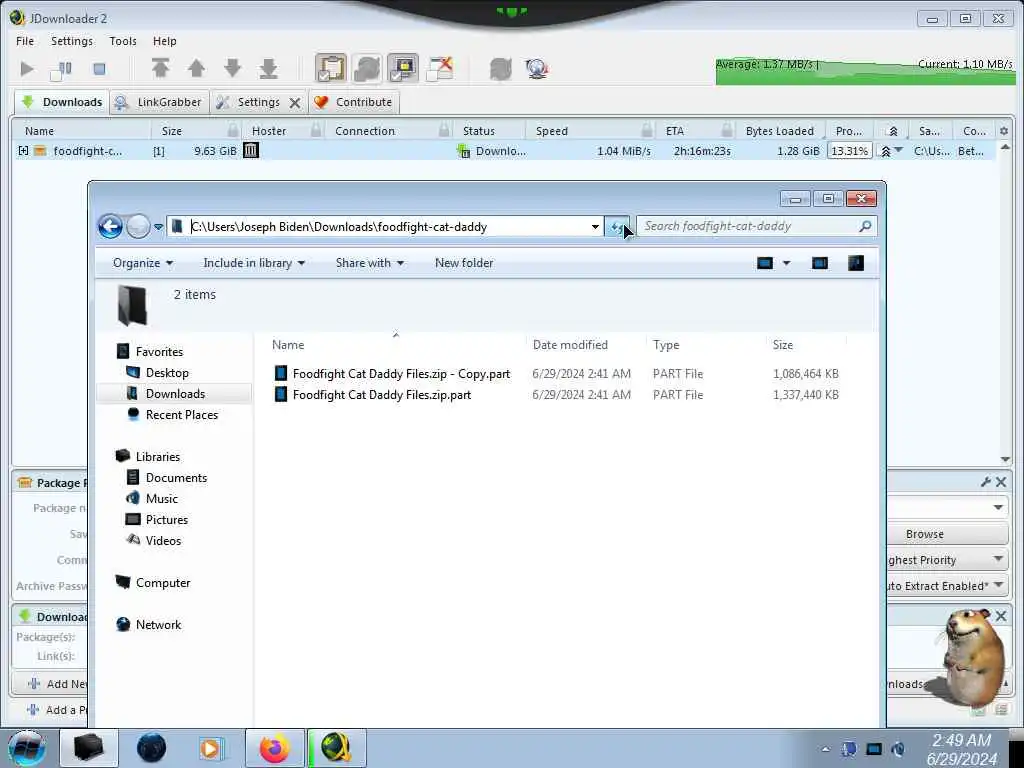Select Desktop in Favorites
Screen dimensions: 1024x768
167,373
